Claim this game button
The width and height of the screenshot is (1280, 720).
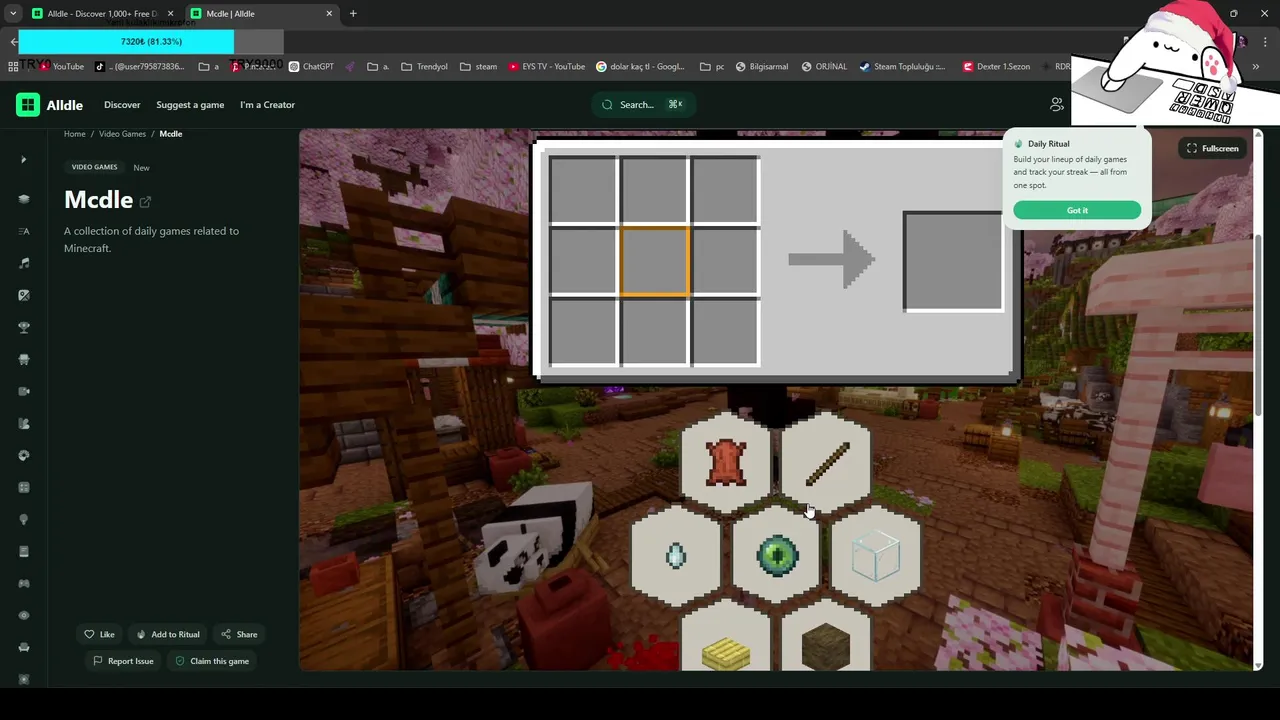point(212,661)
